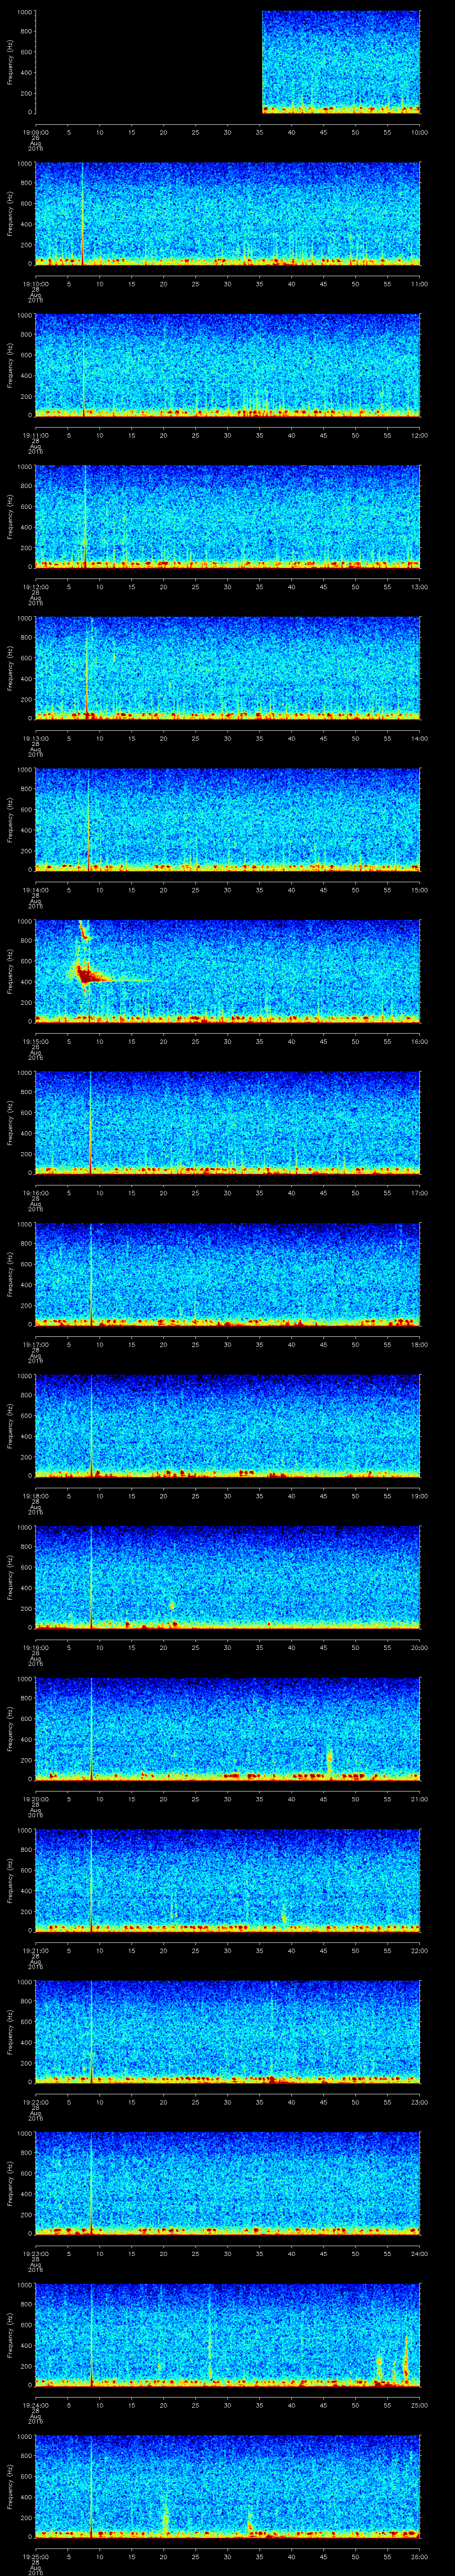Viewport: 455px width, 2576px height.
Task: Select the 19:18:00 spectrogram panel
Action: click(227, 1425)
